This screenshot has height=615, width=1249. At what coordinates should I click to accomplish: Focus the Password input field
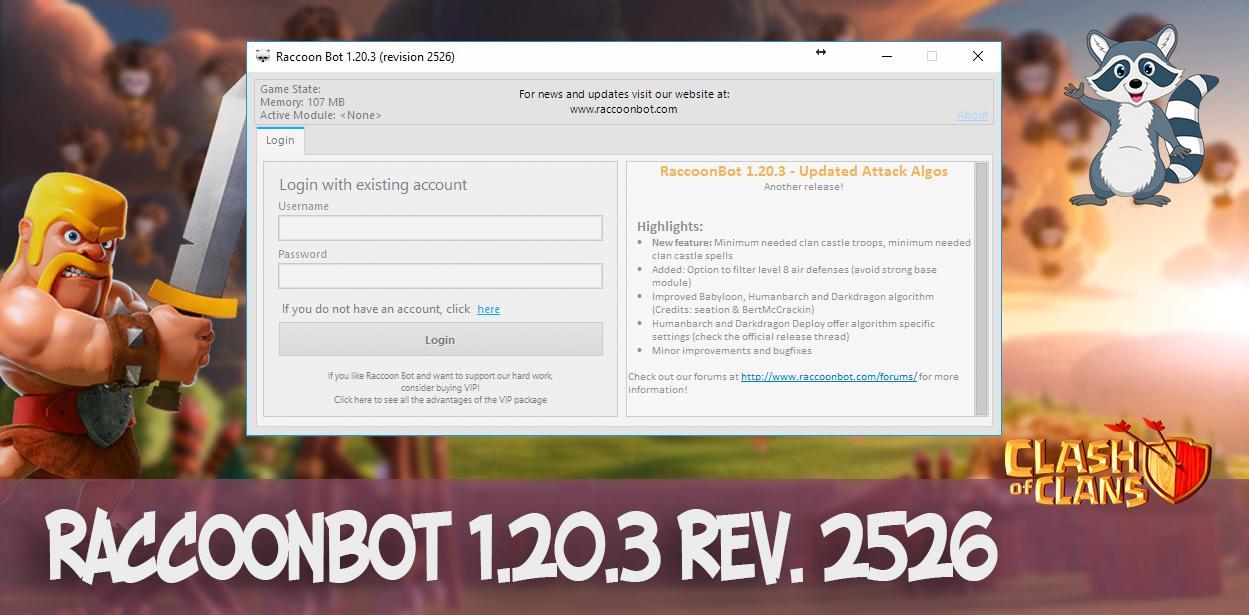(440, 276)
